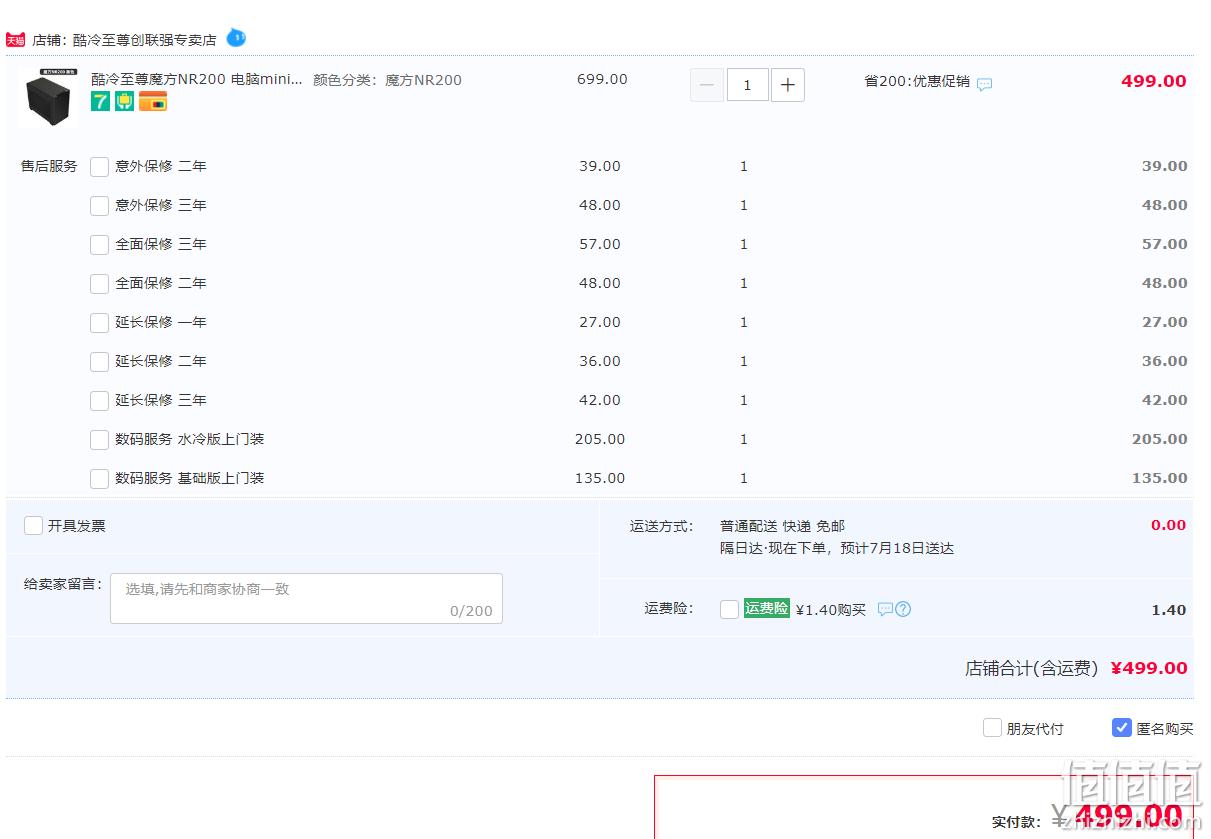Check 意外保修 二年 service option
Screen dimensions: 1211x839
tap(99, 167)
